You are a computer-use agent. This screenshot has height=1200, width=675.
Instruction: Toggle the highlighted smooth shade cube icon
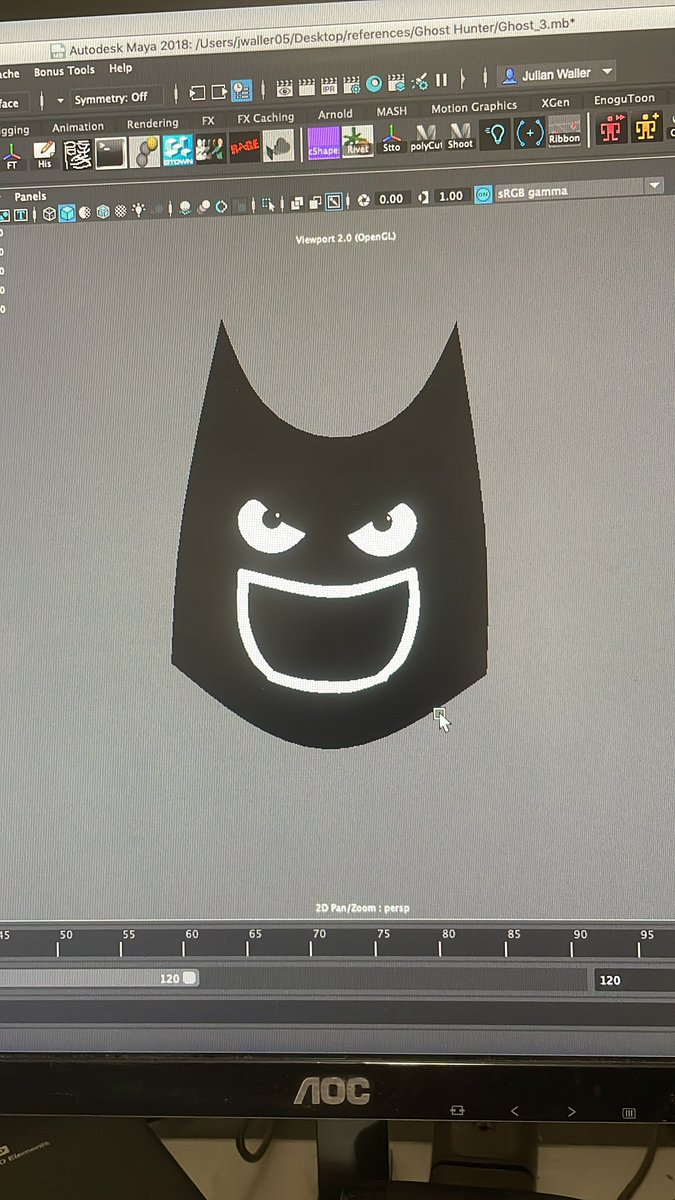click(x=67, y=212)
